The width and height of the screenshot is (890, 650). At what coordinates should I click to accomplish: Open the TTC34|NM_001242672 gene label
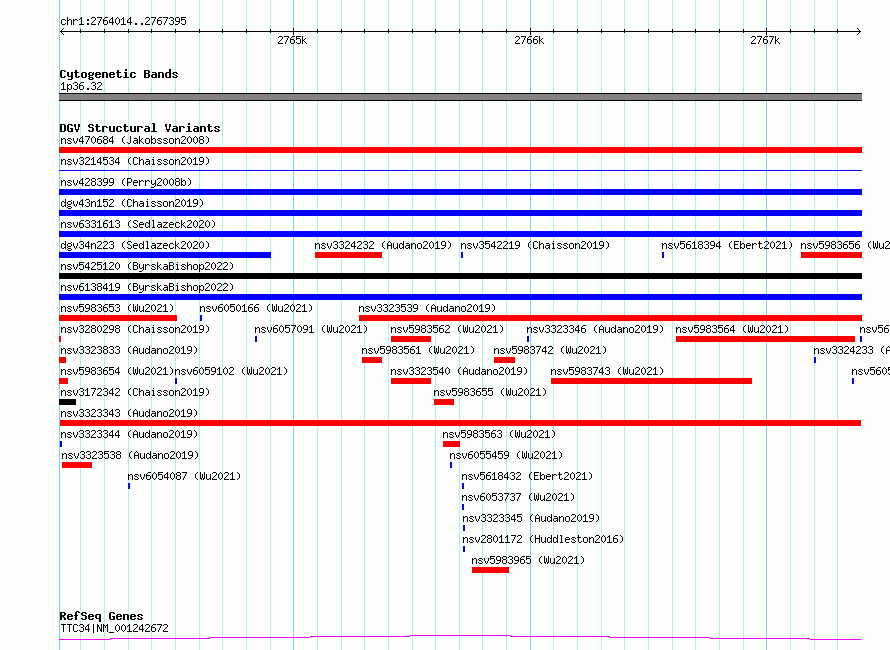[115, 628]
